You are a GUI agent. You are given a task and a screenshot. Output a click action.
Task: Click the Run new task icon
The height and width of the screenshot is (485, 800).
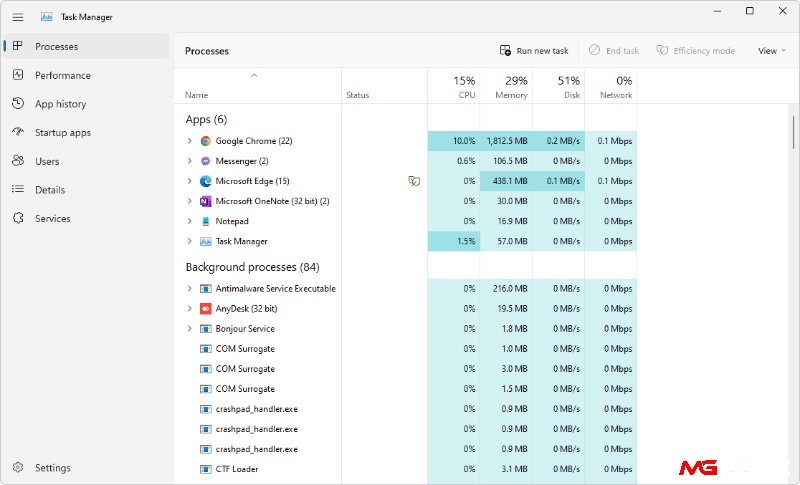pos(505,50)
